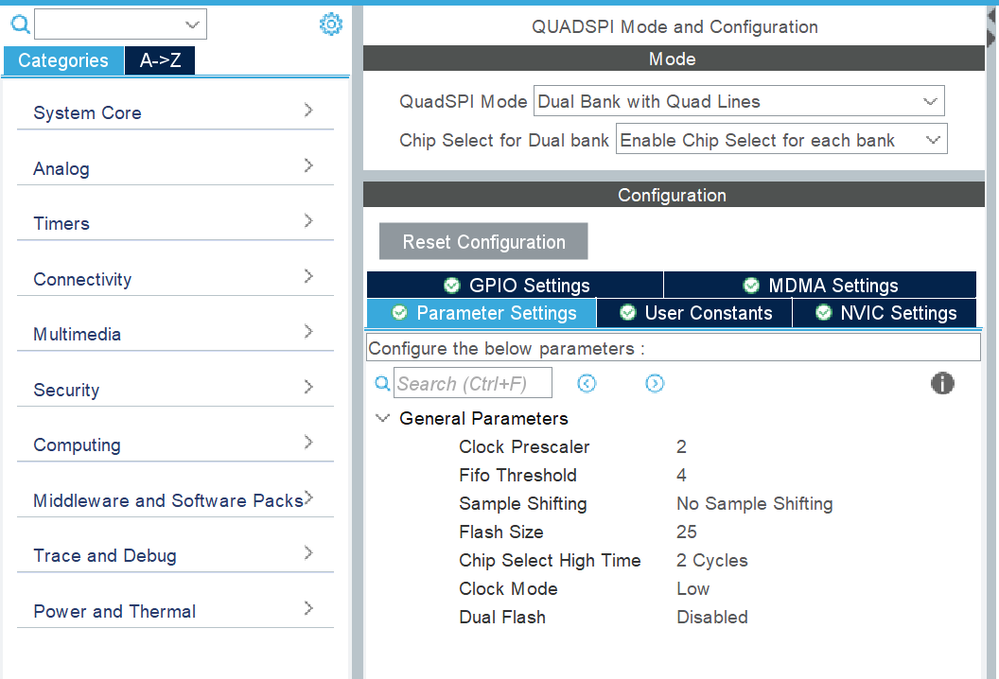This screenshot has width=999, height=679.
Task: Select the Flash Size value 25
Action: click(x=686, y=532)
